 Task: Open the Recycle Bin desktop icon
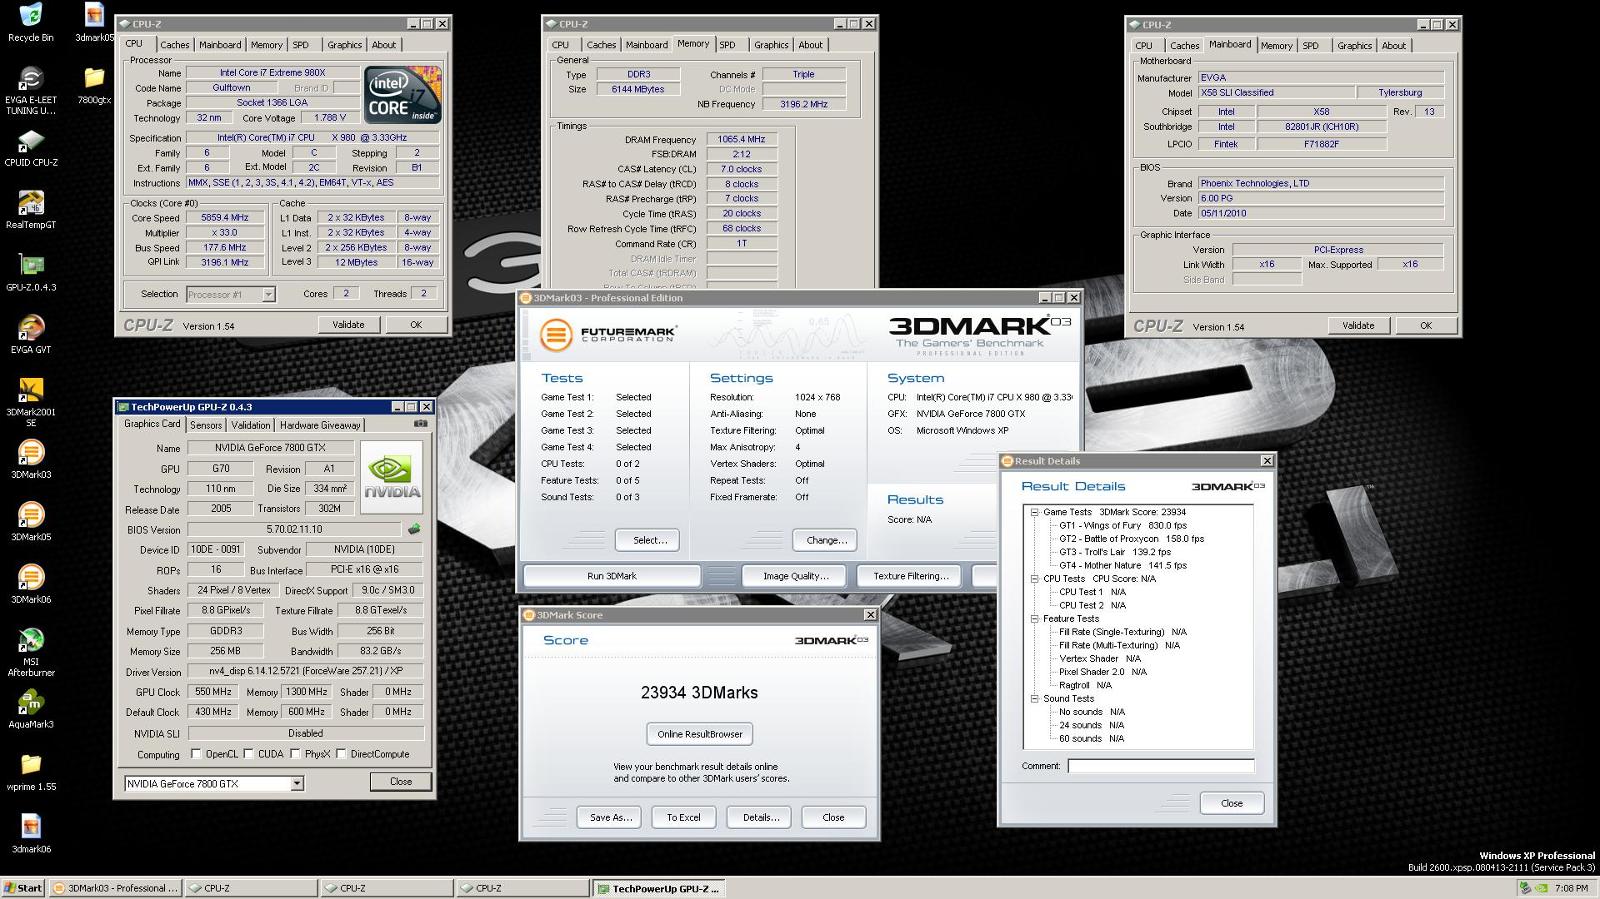coord(31,22)
